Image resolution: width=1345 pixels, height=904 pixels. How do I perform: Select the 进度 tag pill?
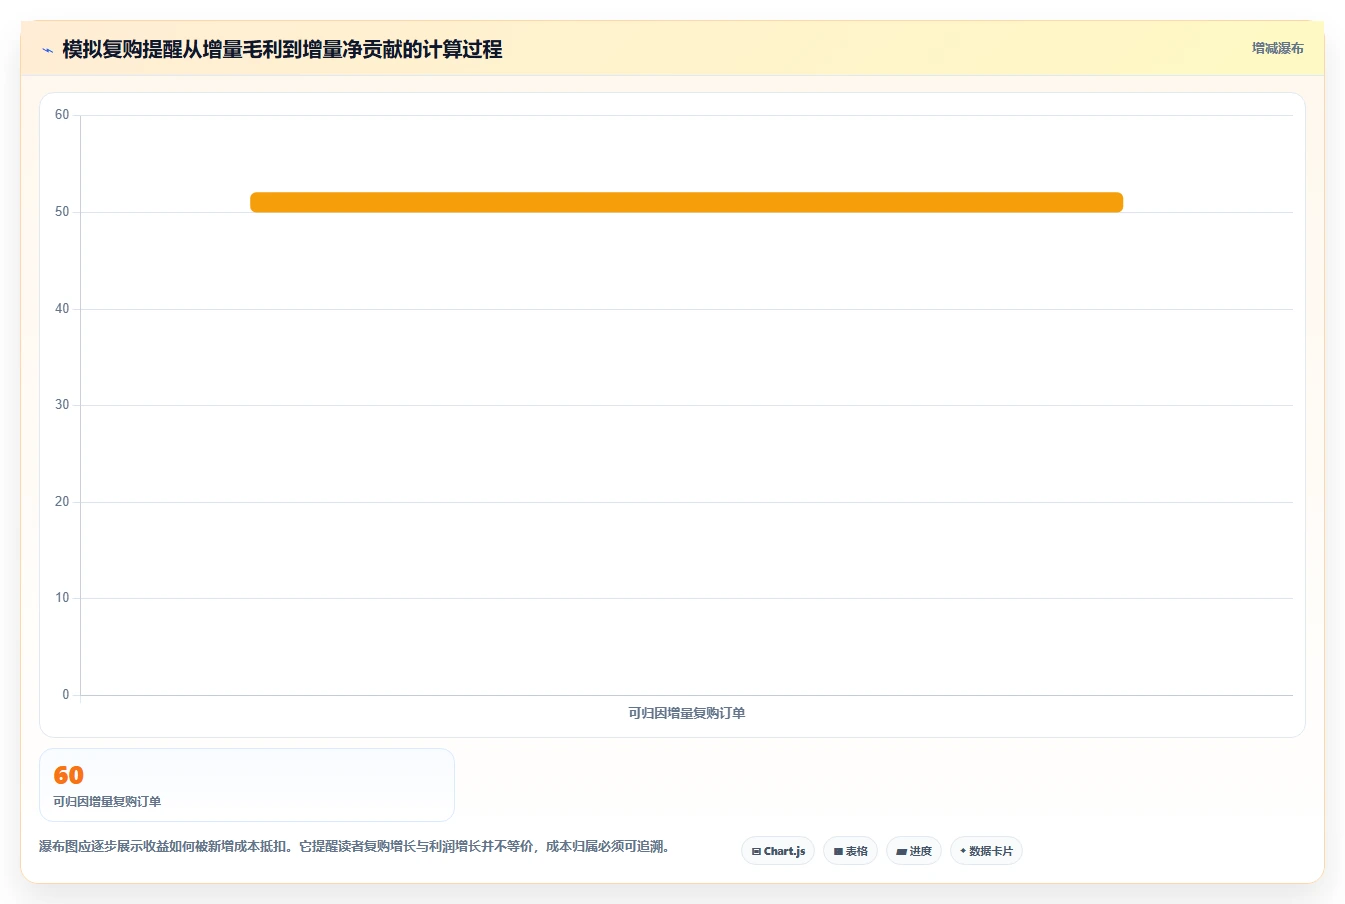coord(914,851)
